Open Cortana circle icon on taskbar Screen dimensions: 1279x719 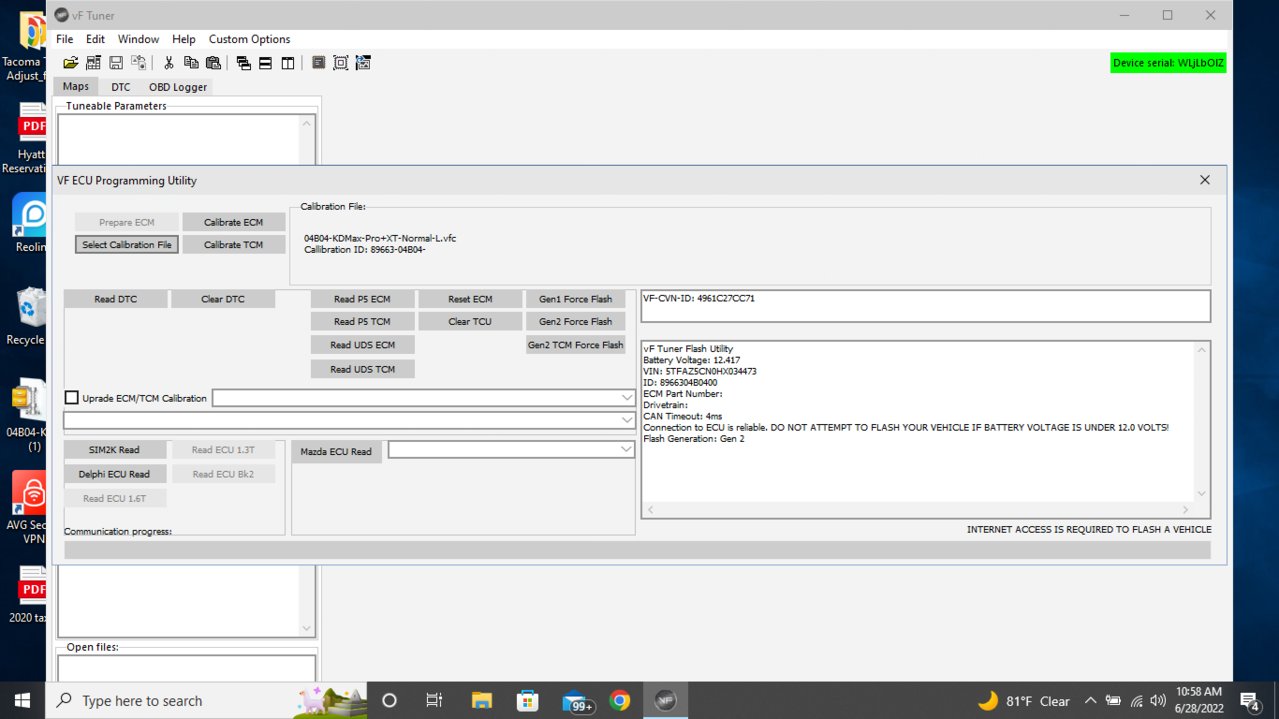pyautogui.click(x=390, y=700)
